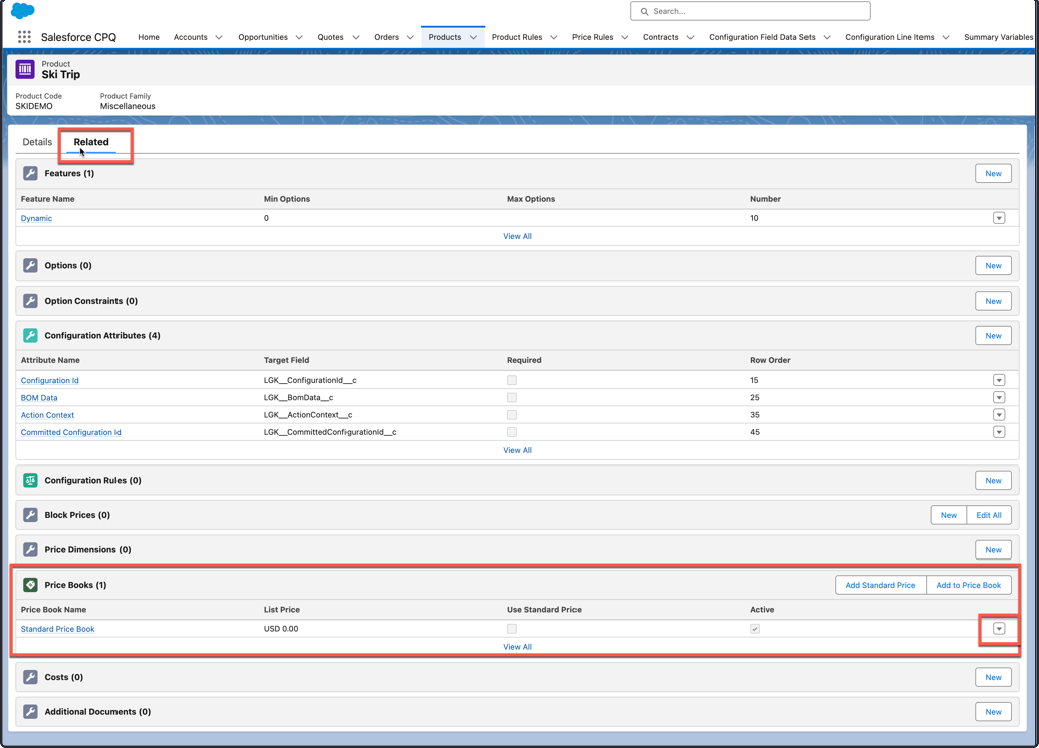
Task: Click the Options section wrench icon
Action: 30,266
